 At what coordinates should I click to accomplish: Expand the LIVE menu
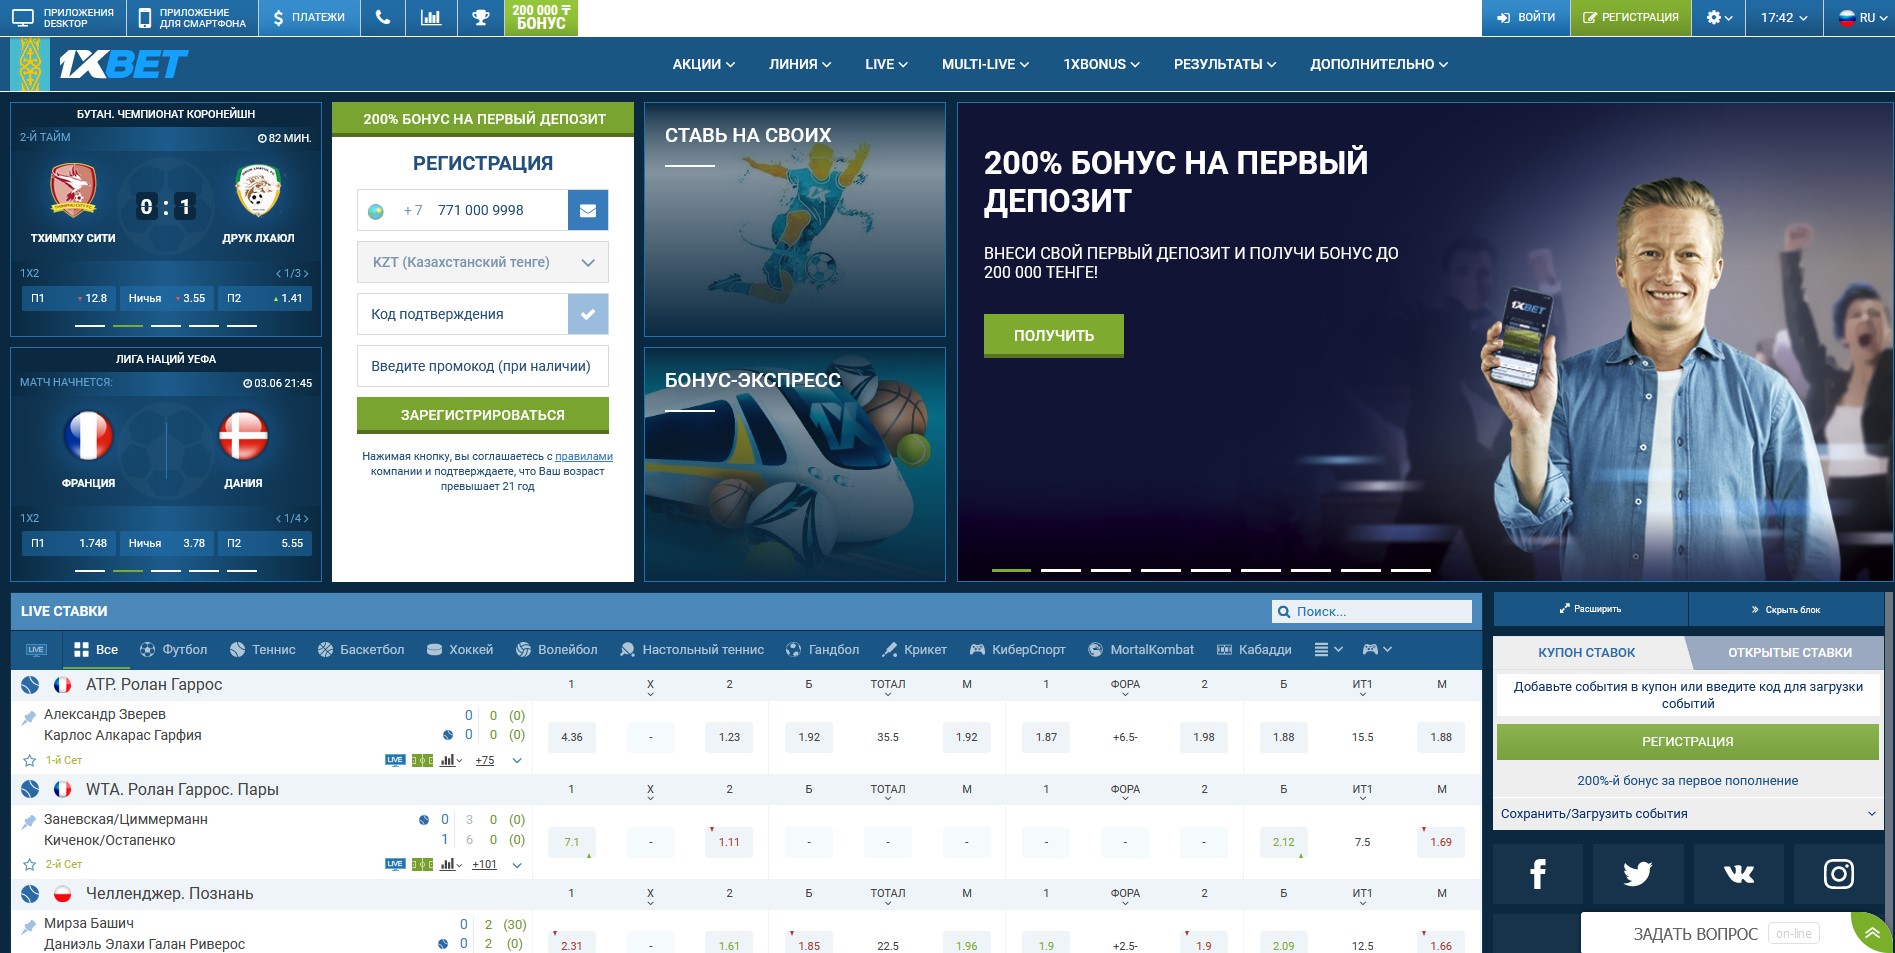coord(886,64)
